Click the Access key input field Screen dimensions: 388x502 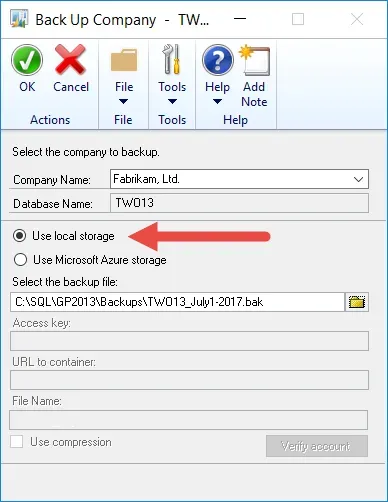(189, 341)
